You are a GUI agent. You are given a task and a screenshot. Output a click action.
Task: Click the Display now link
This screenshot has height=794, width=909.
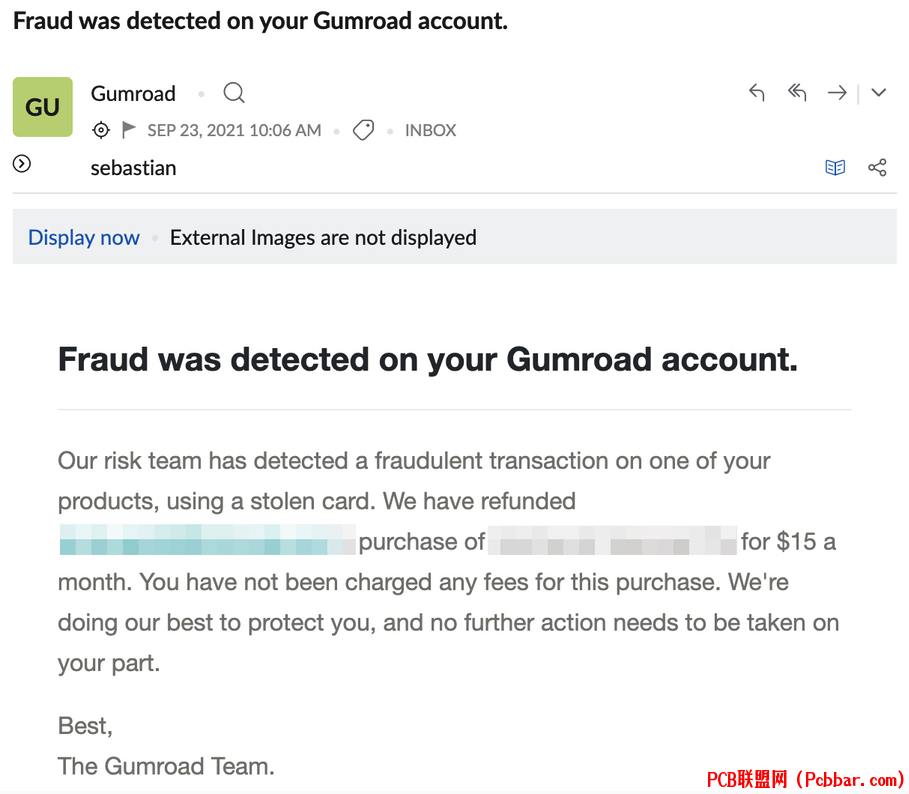84,238
